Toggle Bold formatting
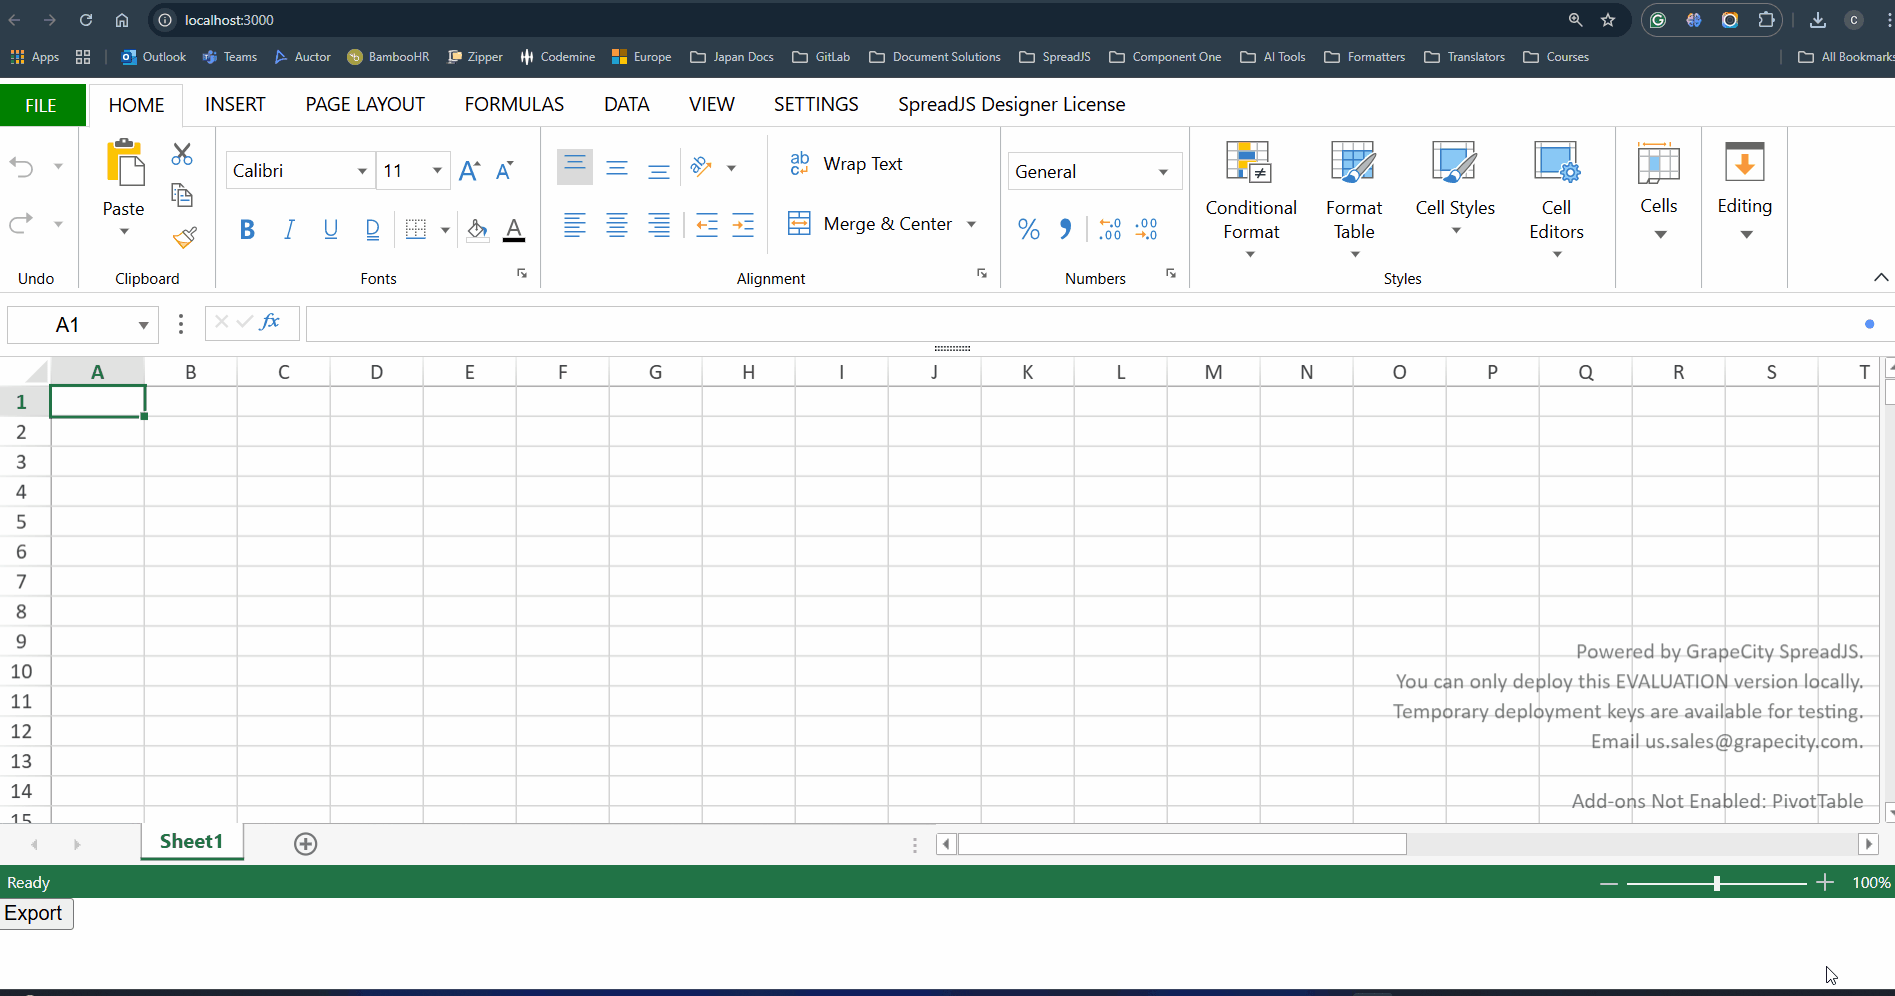 (247, 230)
